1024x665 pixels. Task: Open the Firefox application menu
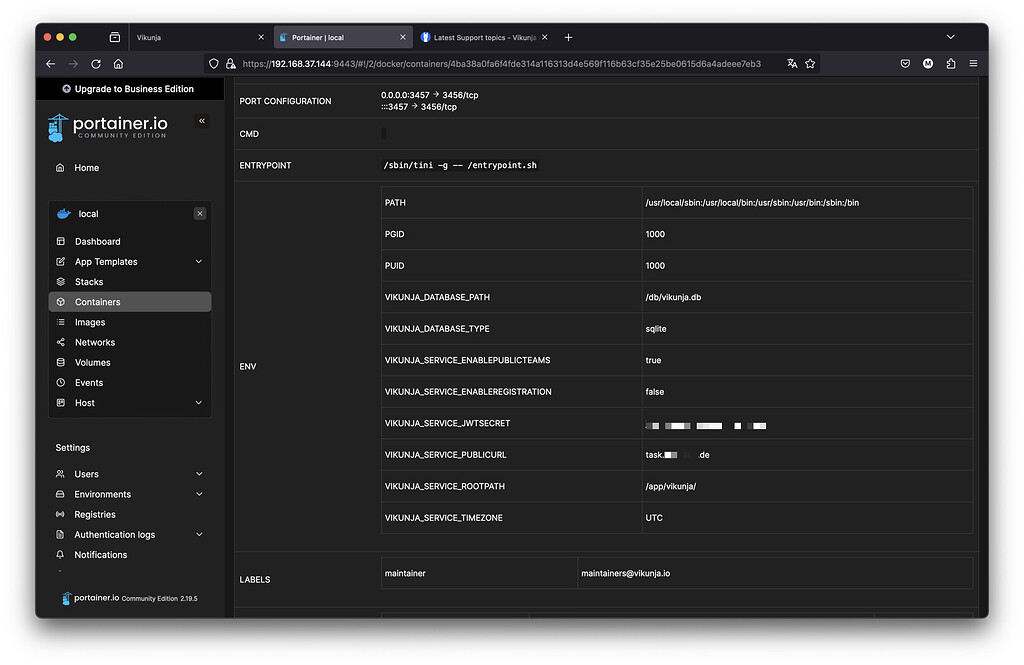[972, 62]
